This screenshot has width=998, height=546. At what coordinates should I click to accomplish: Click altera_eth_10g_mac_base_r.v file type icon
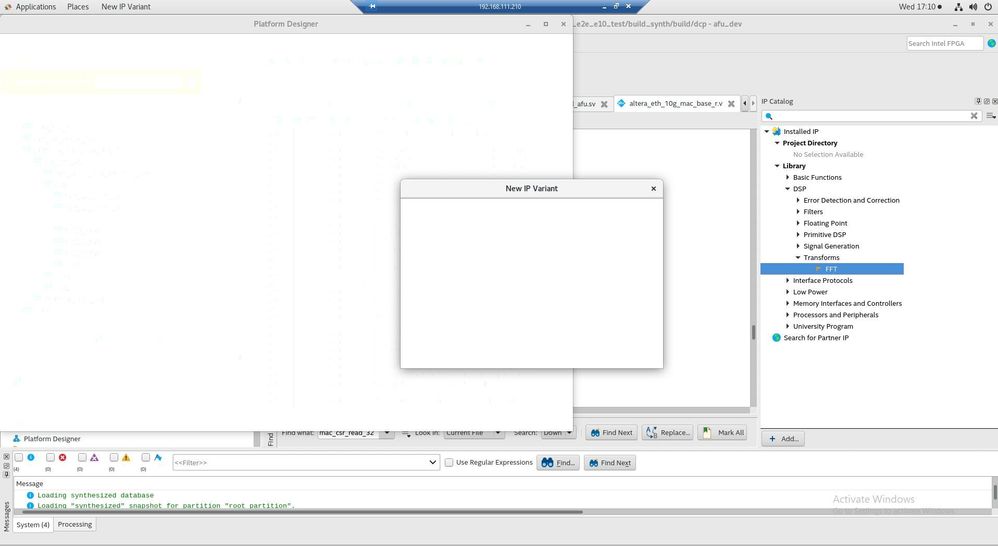pos(621,103)
